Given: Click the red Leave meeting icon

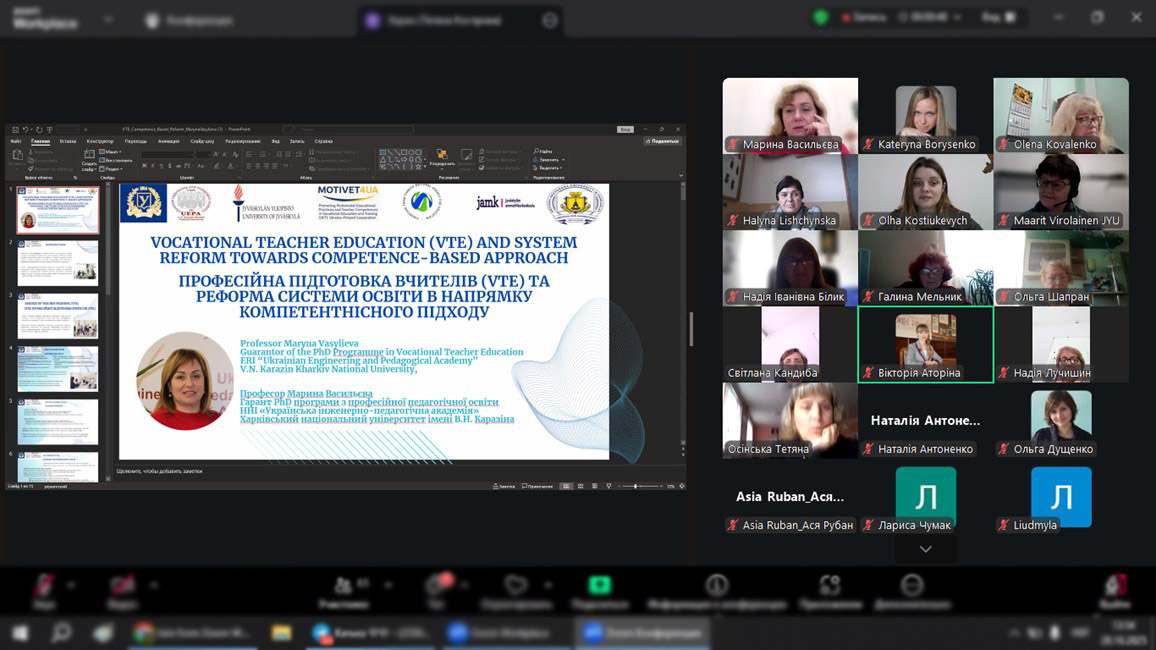Looking at the screenshot, I should [x=1115, y=586].
